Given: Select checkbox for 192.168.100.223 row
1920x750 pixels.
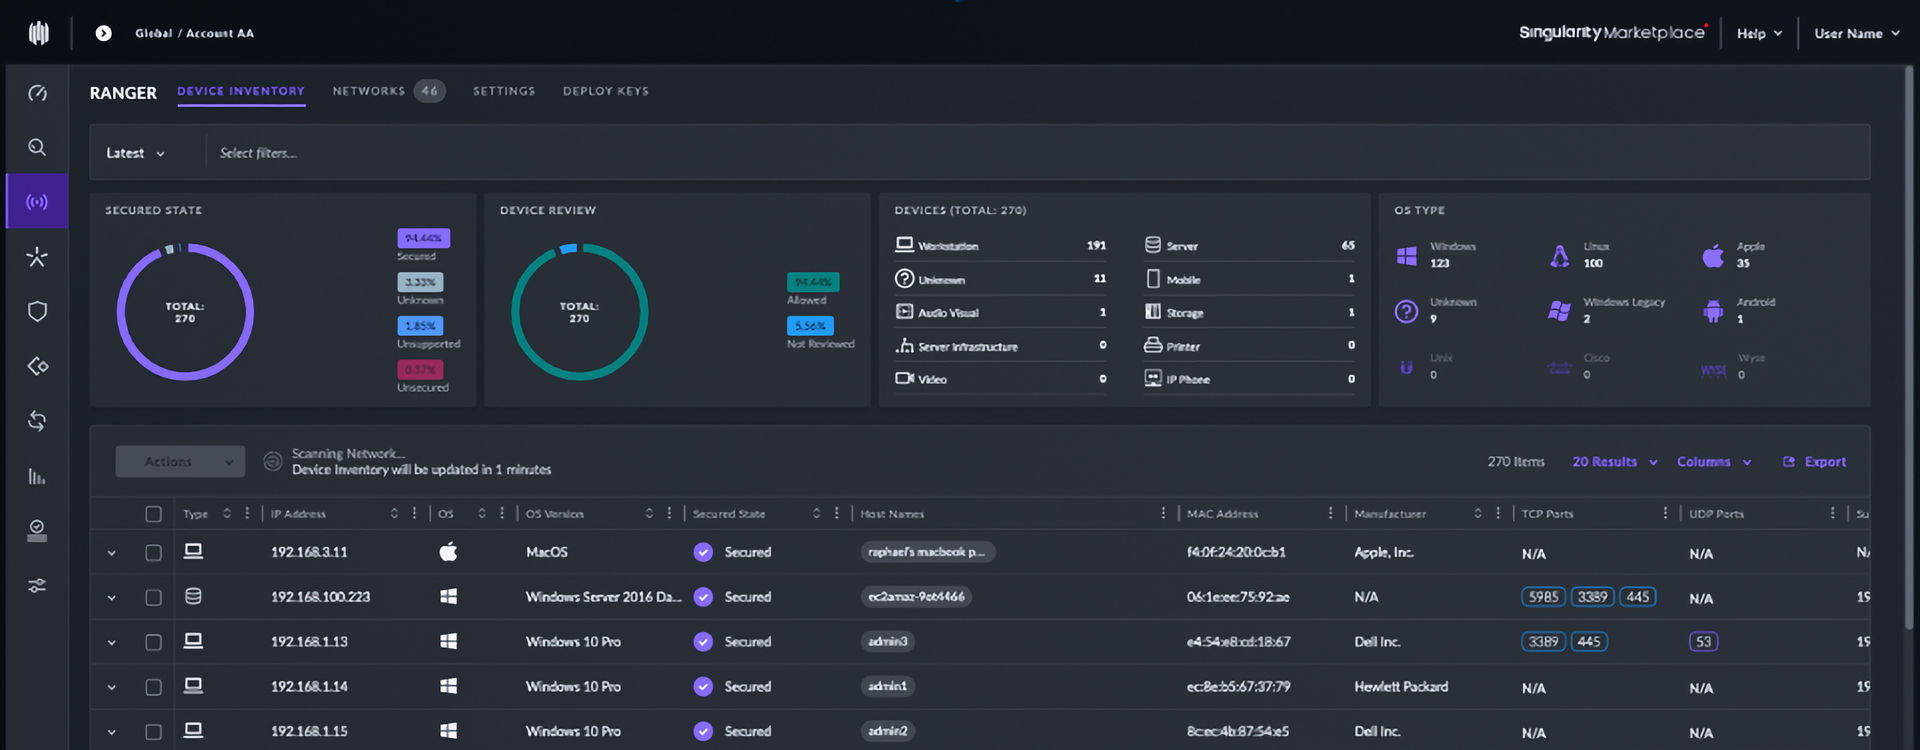Looking at the screenshot, I should pyautogui.click(x=153, y=597).
